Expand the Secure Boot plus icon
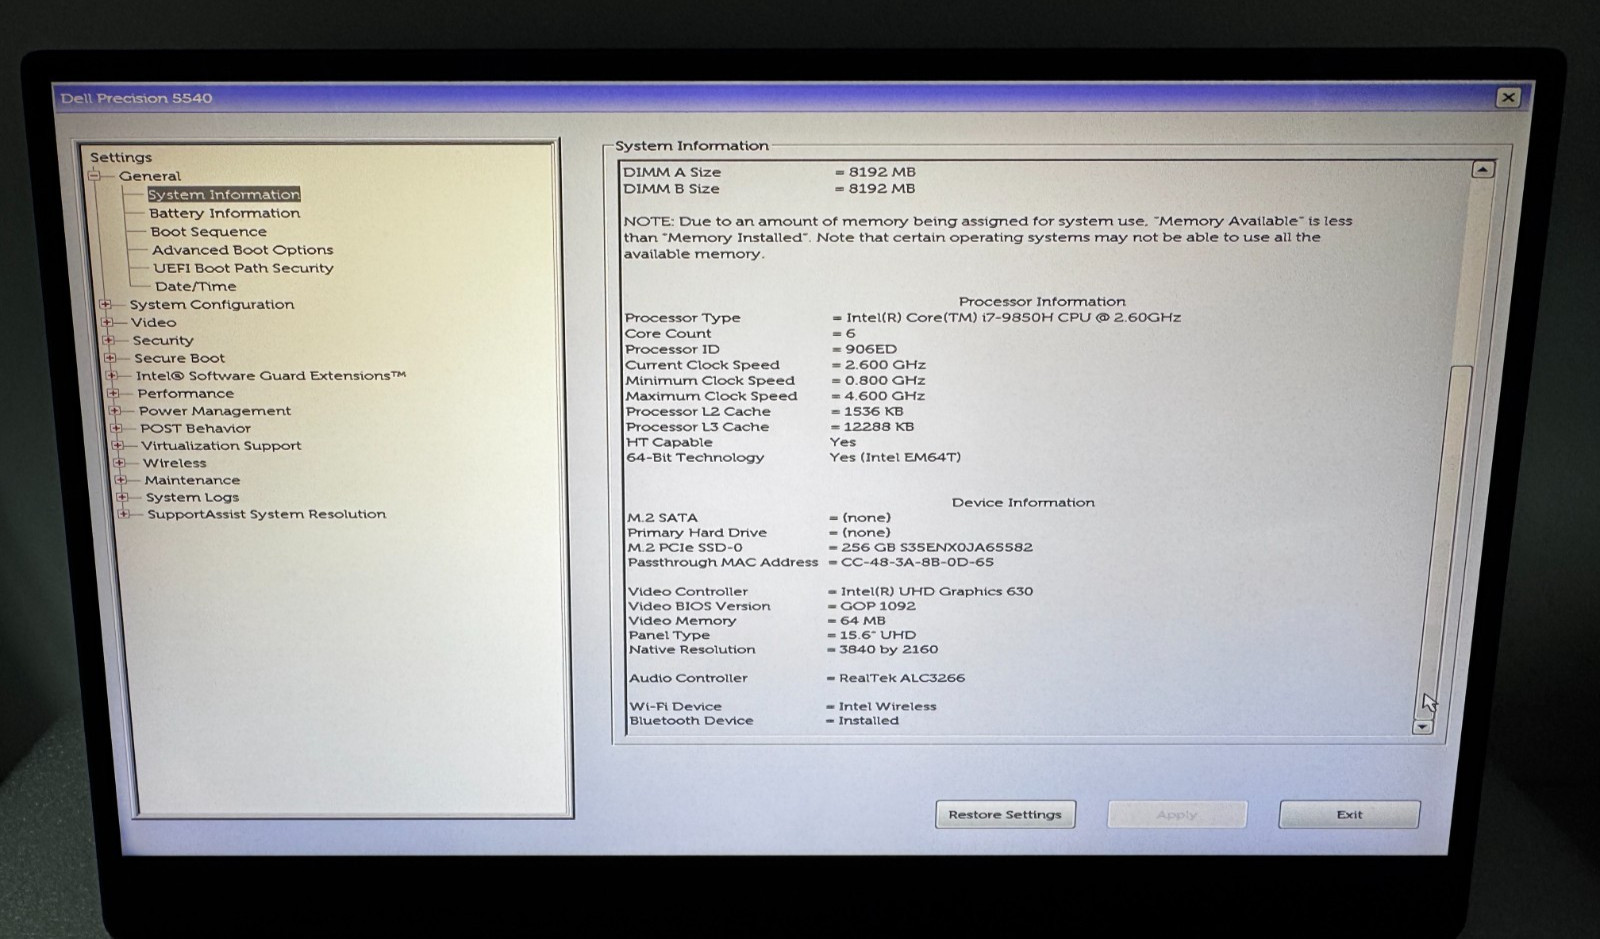Screen dimensions: 1600x939 (x=110, y=358)
